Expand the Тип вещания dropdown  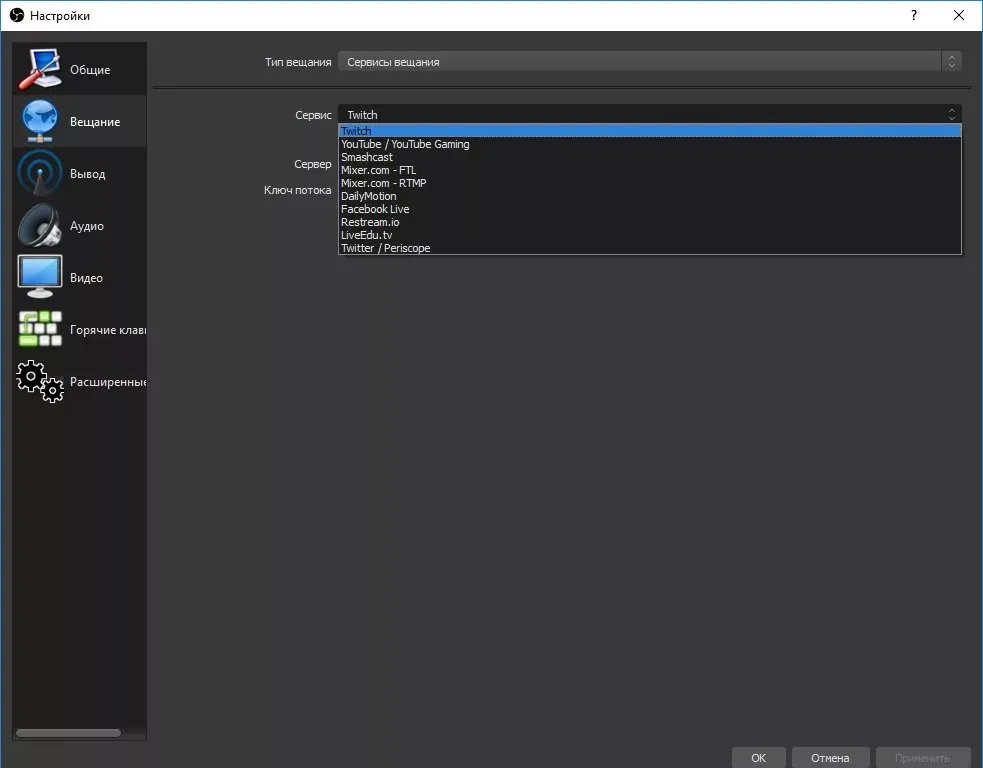[x=649, y=61]
